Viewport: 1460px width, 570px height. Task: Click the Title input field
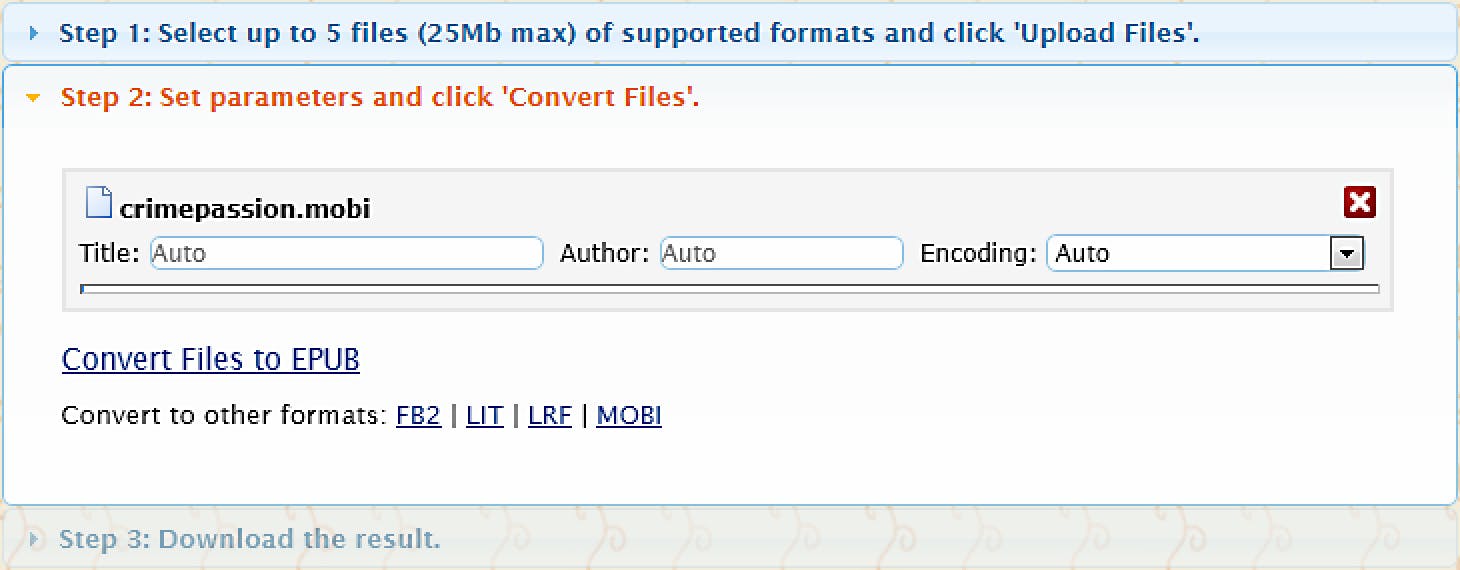346,254
